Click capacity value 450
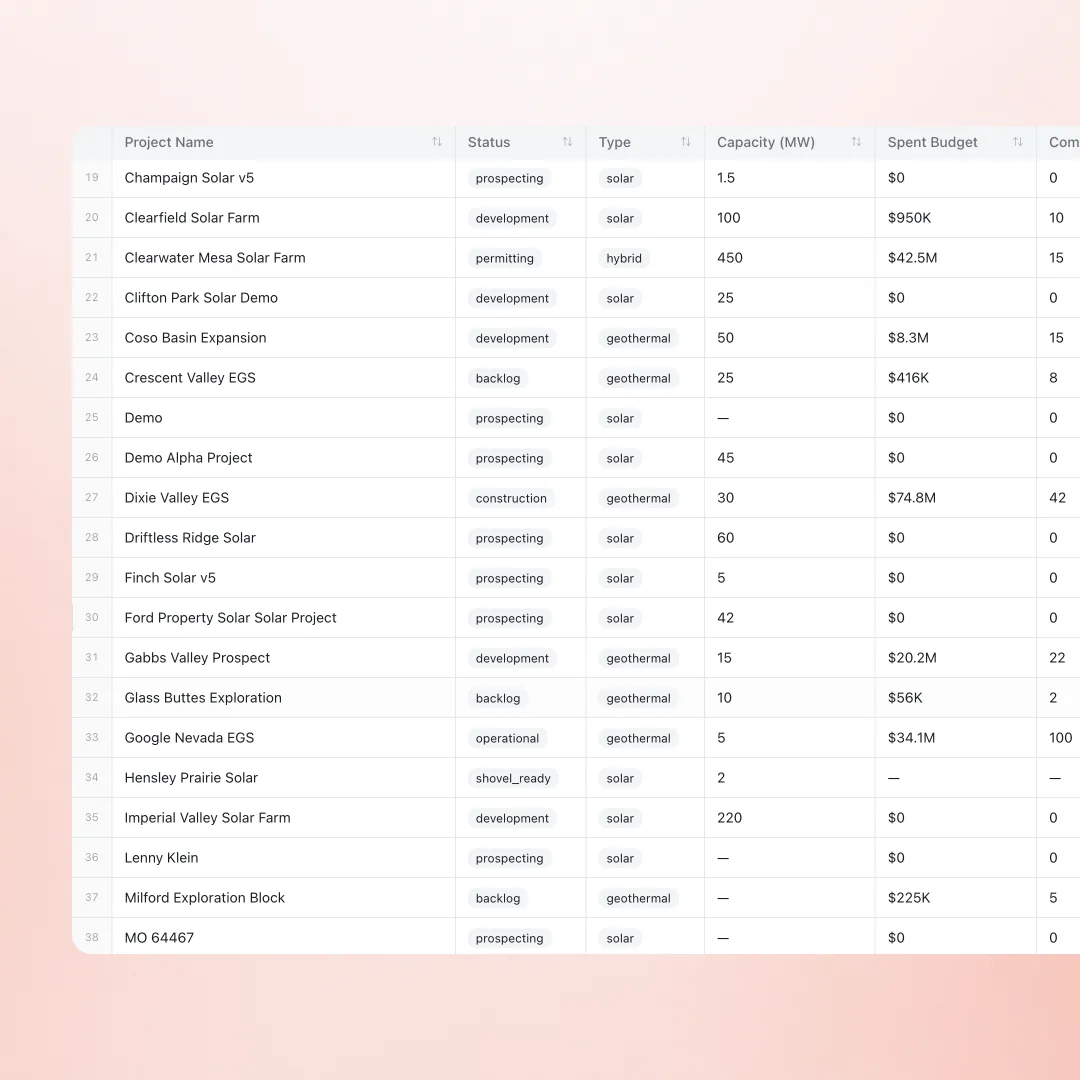1080x1080 pixels. (730, 258)
